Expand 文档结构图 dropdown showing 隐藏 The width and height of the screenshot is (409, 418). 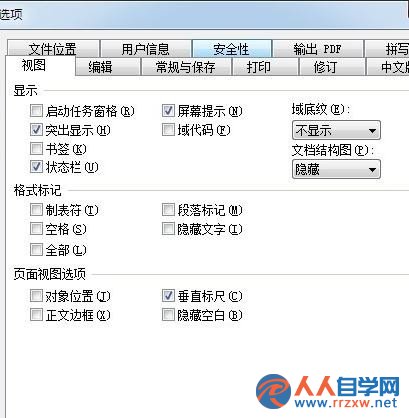(336, 169)
